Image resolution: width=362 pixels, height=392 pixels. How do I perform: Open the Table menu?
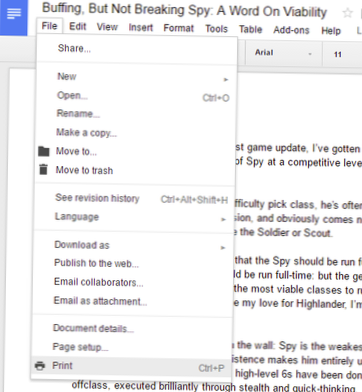pos(251,29)
